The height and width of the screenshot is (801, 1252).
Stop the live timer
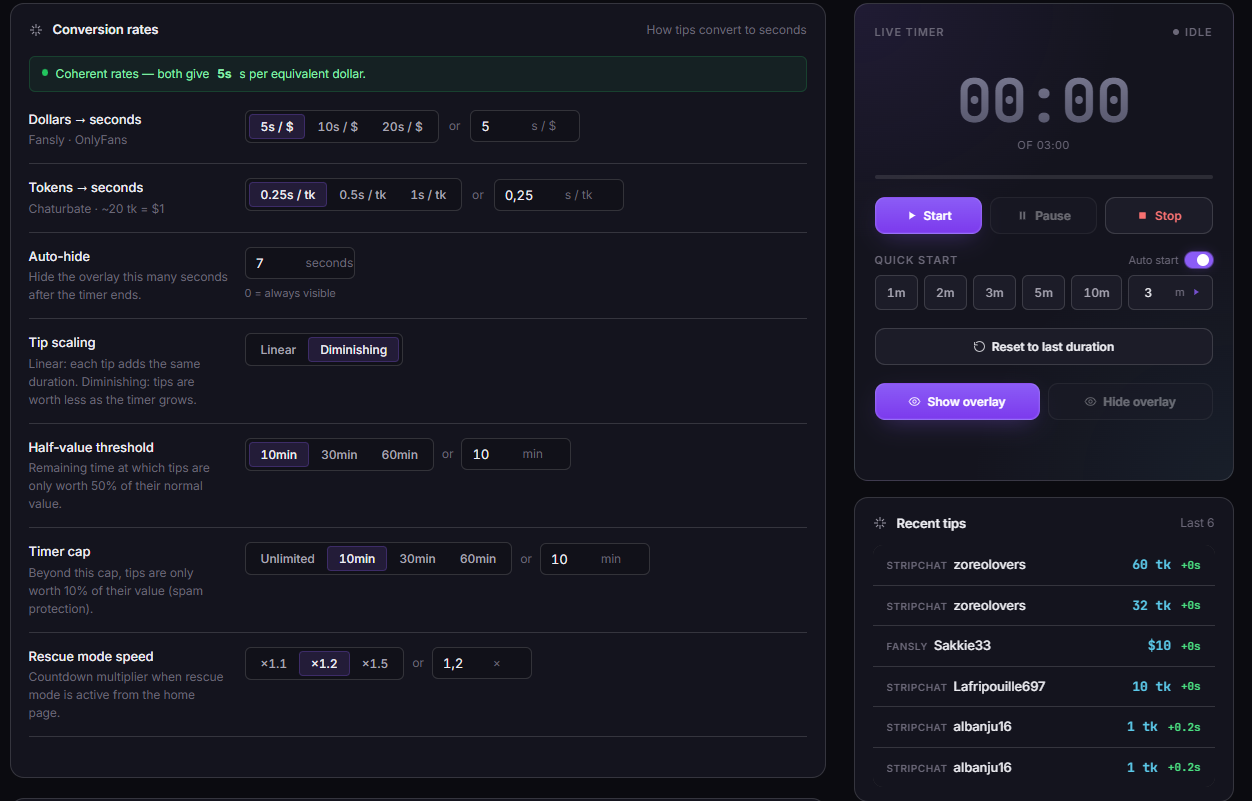point(1159,216)
